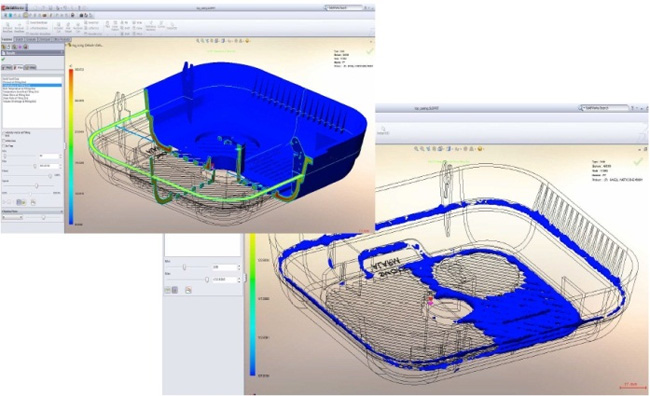Click the green checkmark in Results panel
This screenshot has height=396, width=650.
tap(3, 59)
